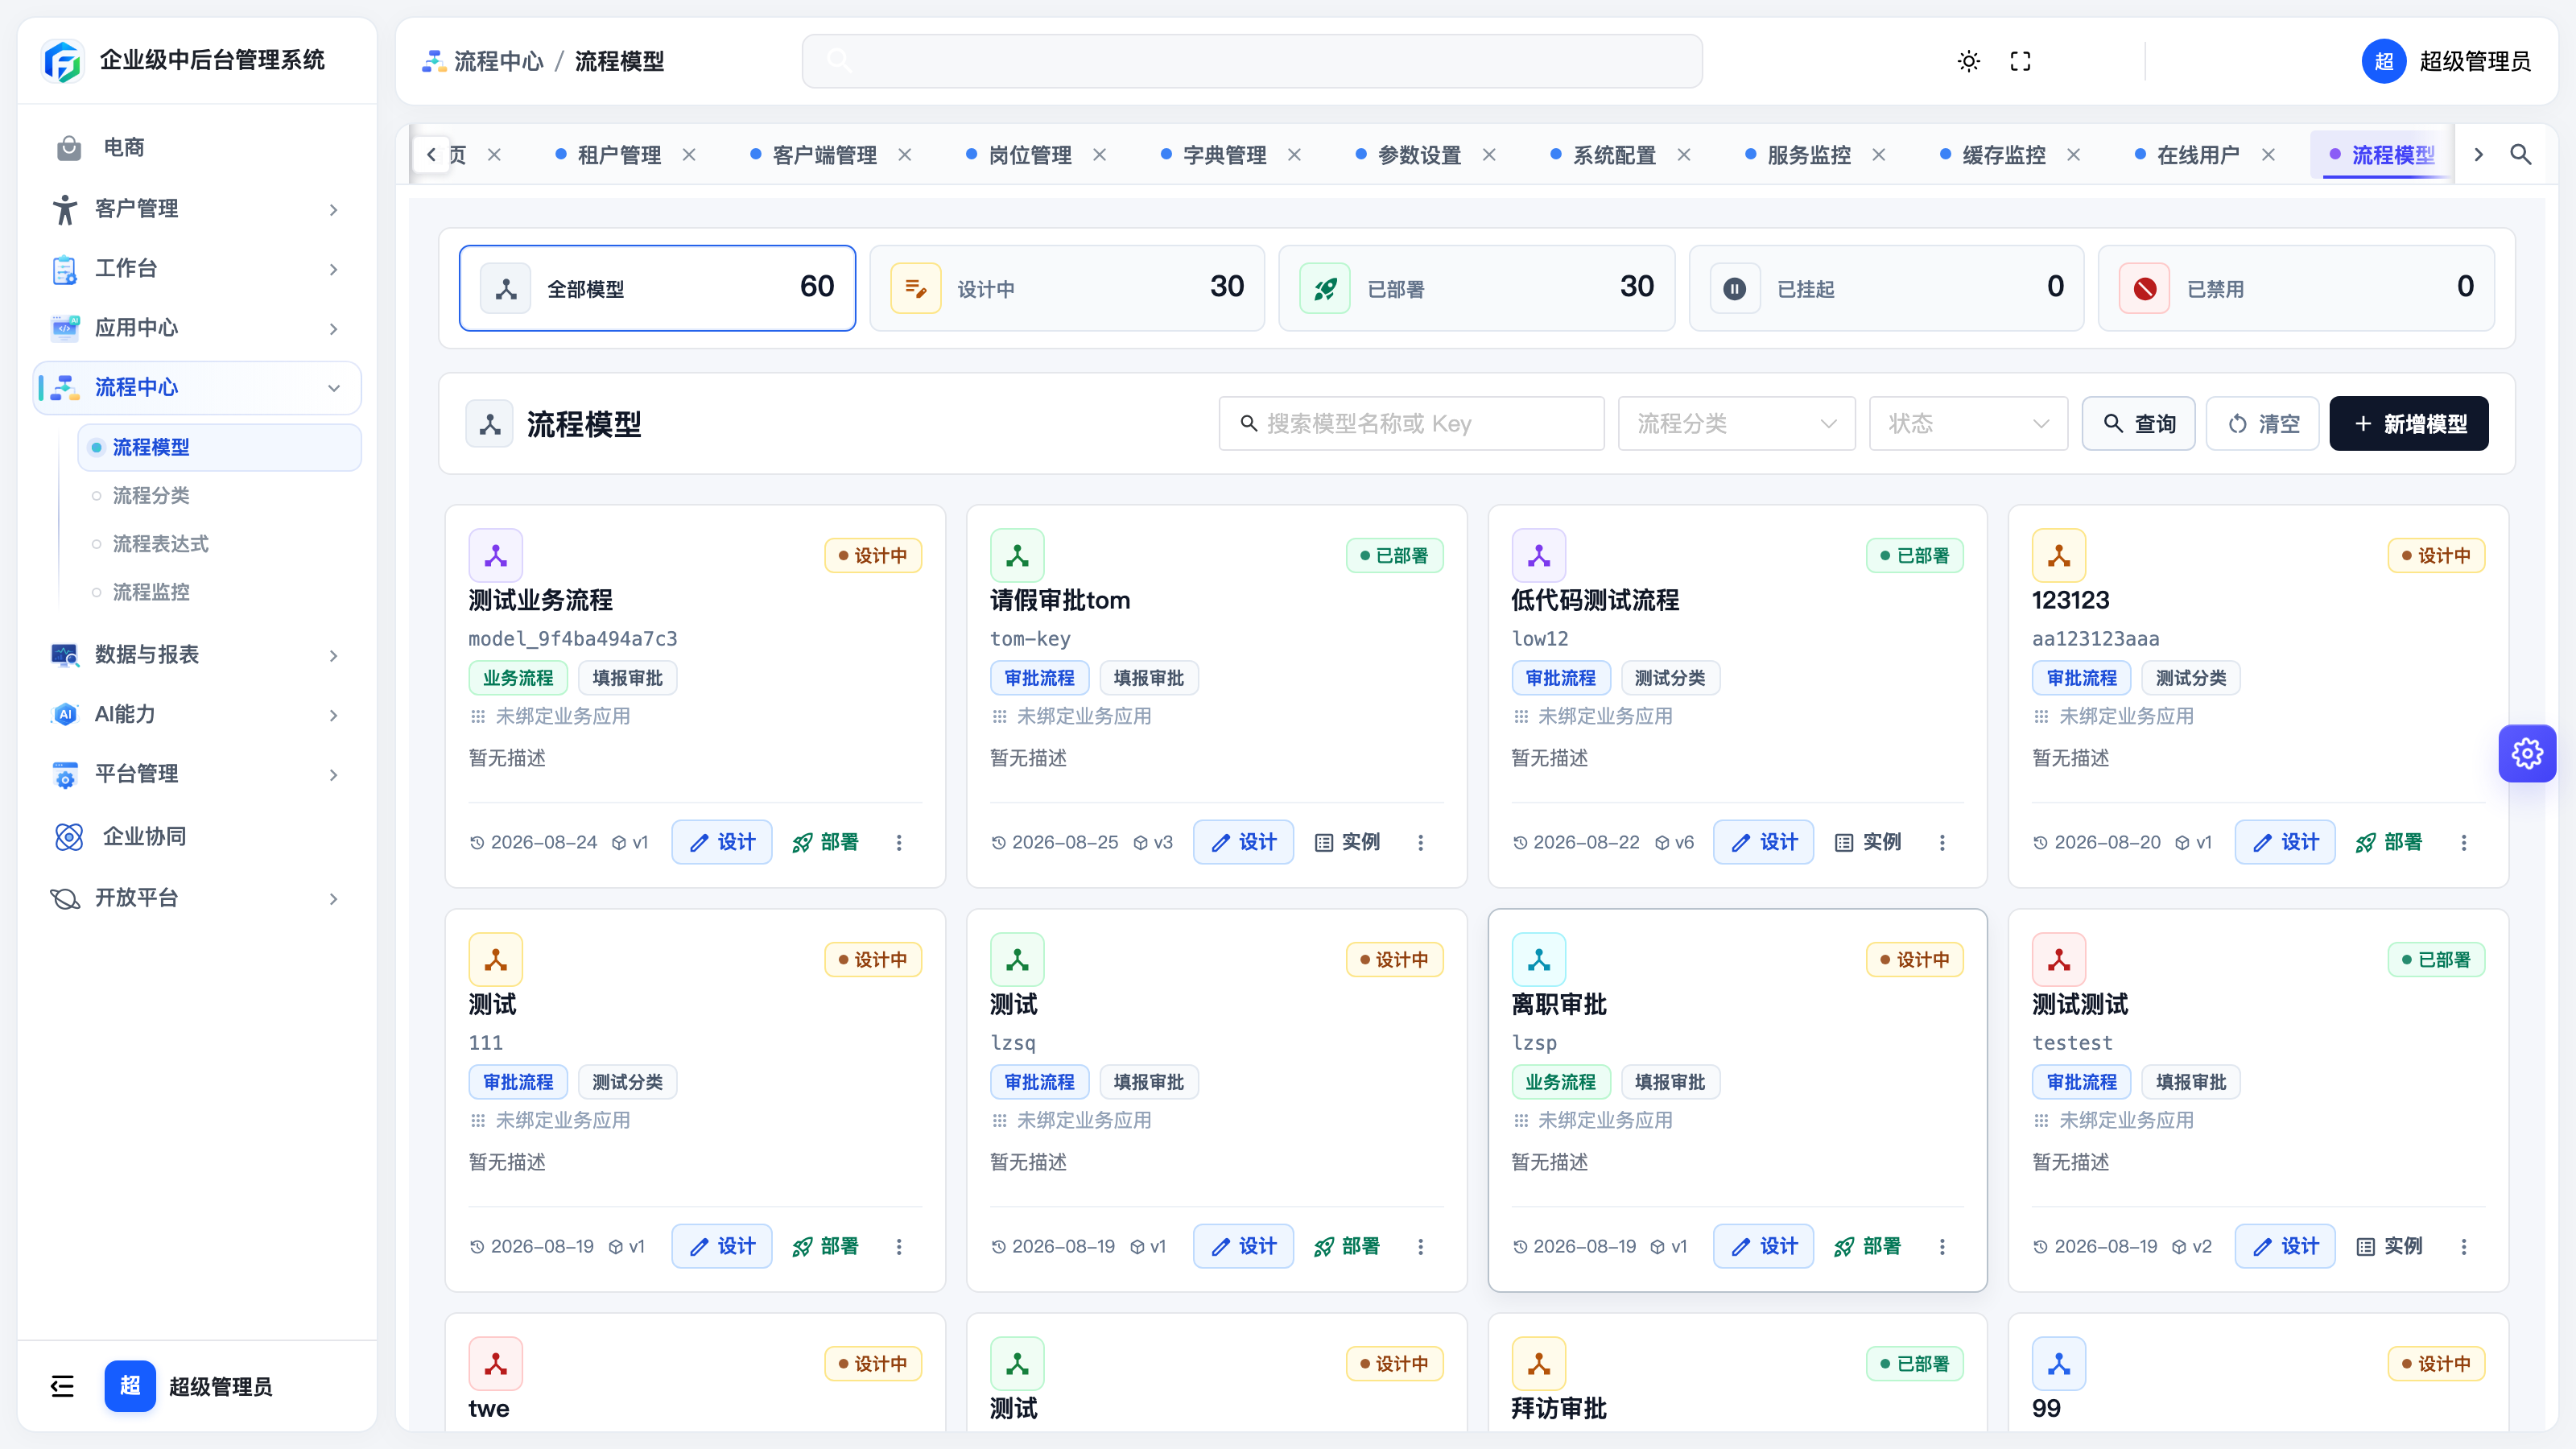Collapse sidebar using bottom menu icon
This screenshot has width=2576, height=1449.
[x=62, y=1385]
